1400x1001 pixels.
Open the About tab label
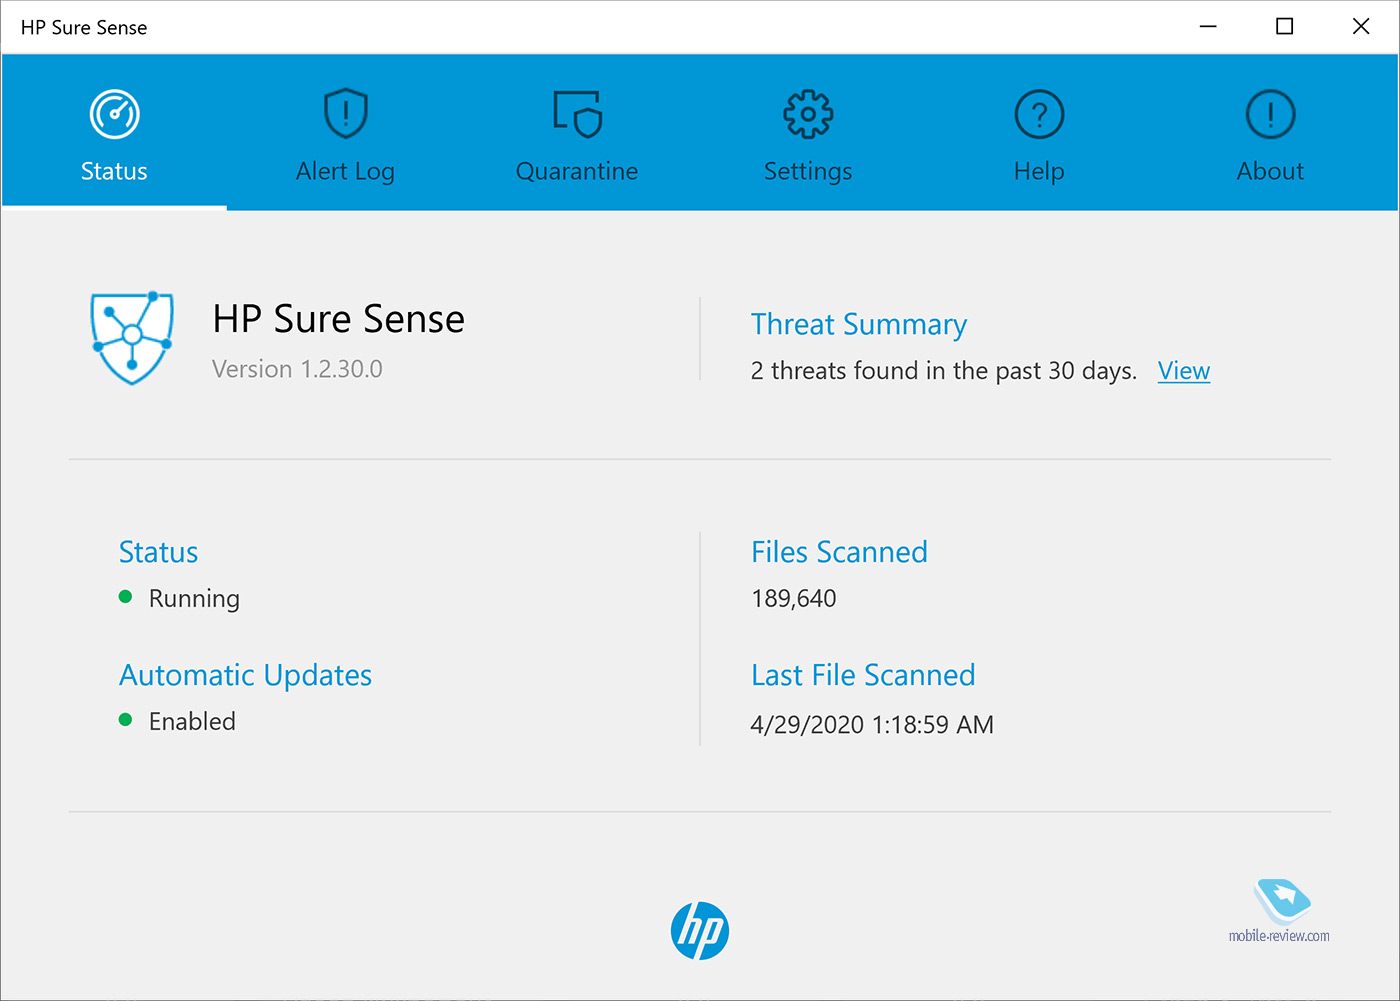1270,171
